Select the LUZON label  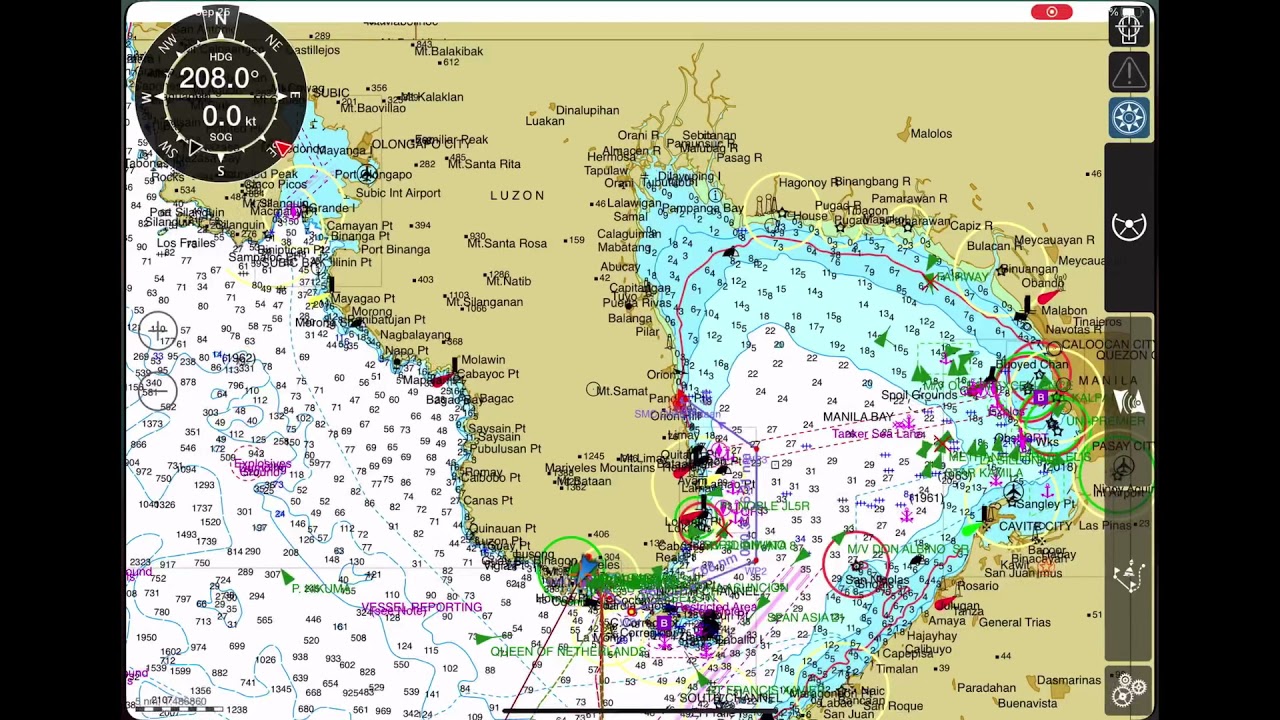(x=518, y=196)
